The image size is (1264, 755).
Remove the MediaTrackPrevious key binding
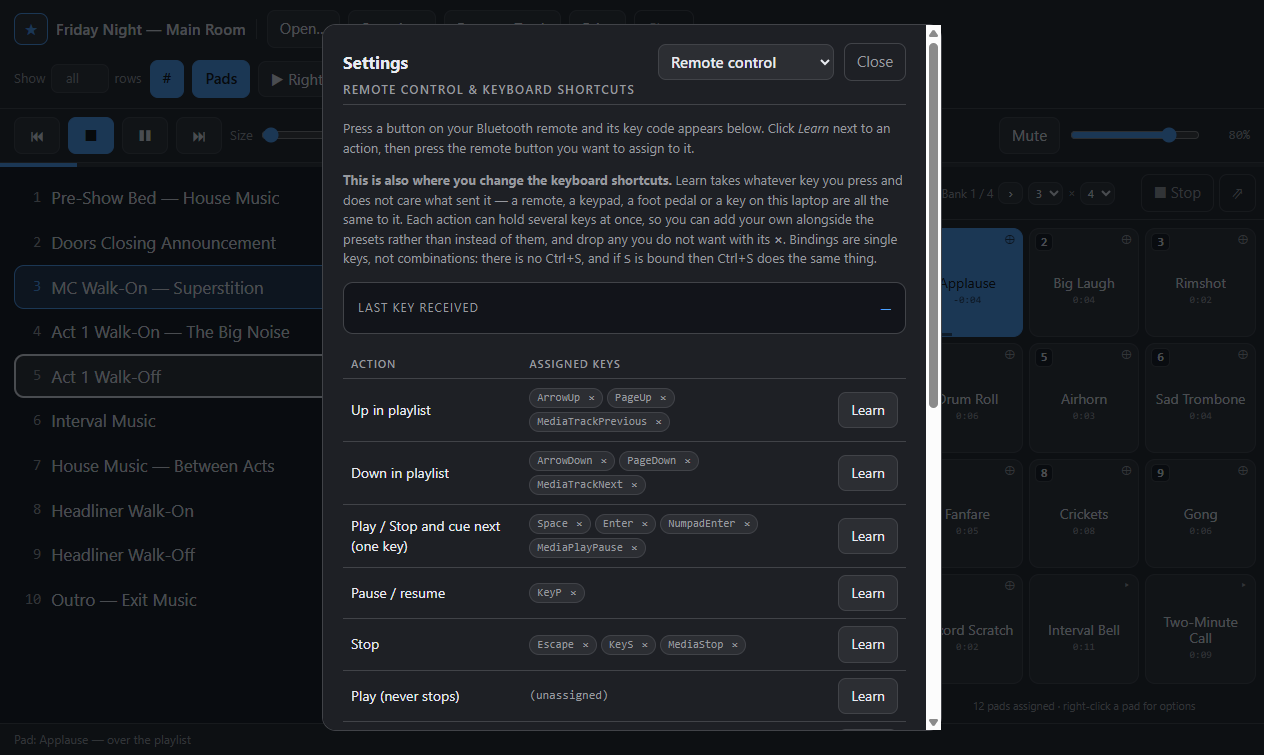click(658, 422)
